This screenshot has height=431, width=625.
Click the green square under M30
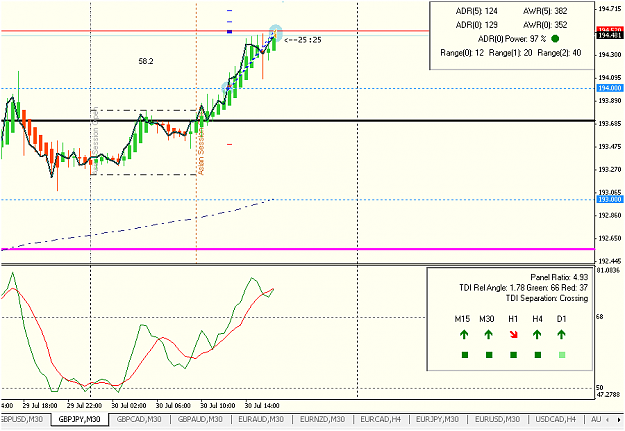click(489, 355)
